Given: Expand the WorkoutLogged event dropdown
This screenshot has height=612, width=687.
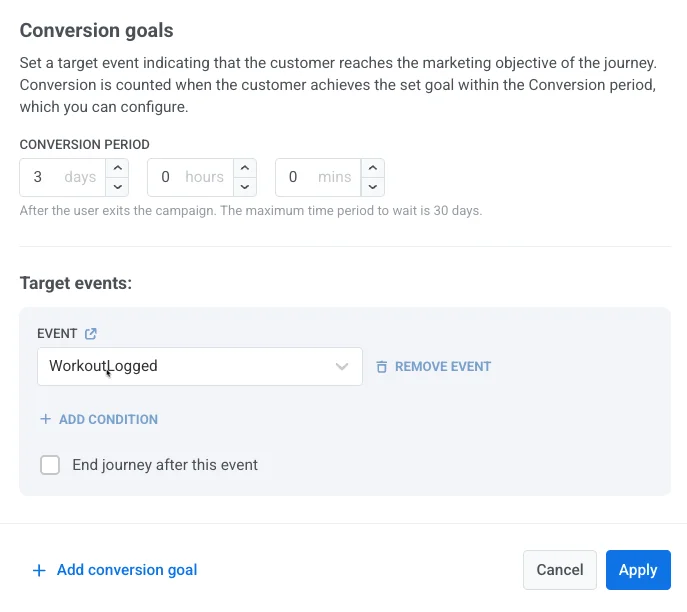Looking at the screenshot, I should [190, 366].
